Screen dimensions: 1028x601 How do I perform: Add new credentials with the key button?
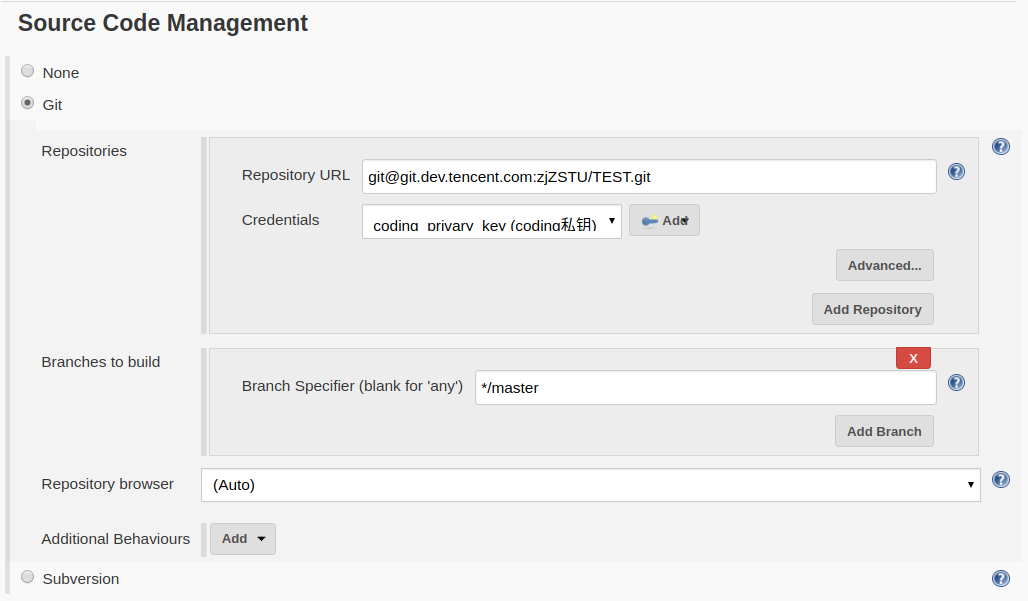click(664, 220)
